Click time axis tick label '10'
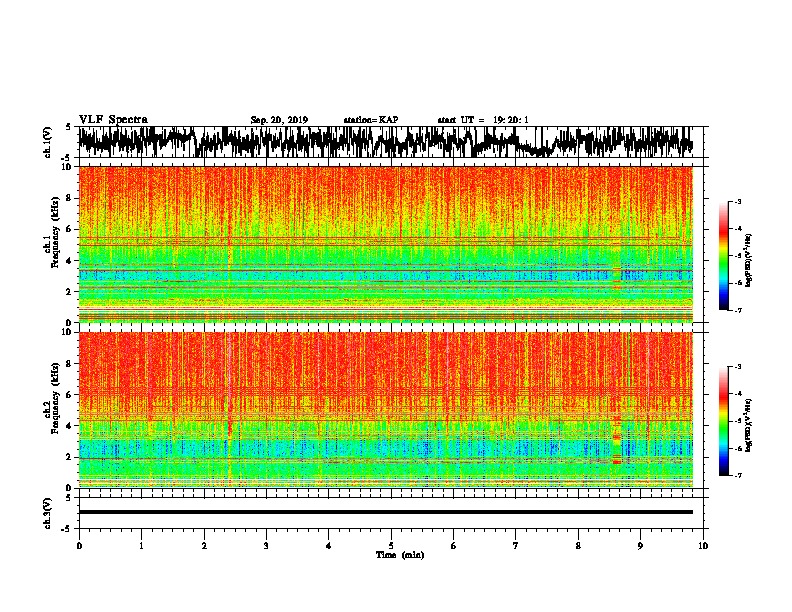 (x=703, y=546)
